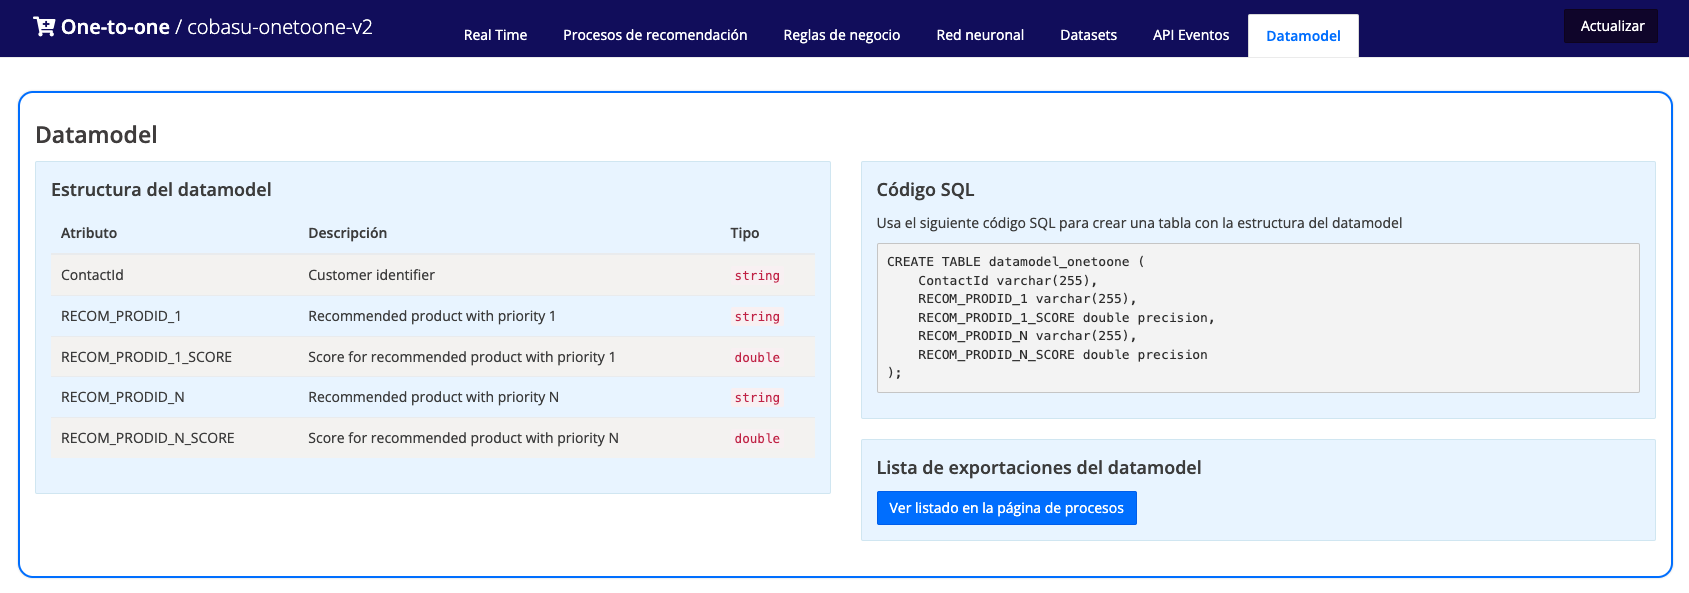
Task: Click the cobasu-onetoone-v2 project name
Action: [280, 27]
